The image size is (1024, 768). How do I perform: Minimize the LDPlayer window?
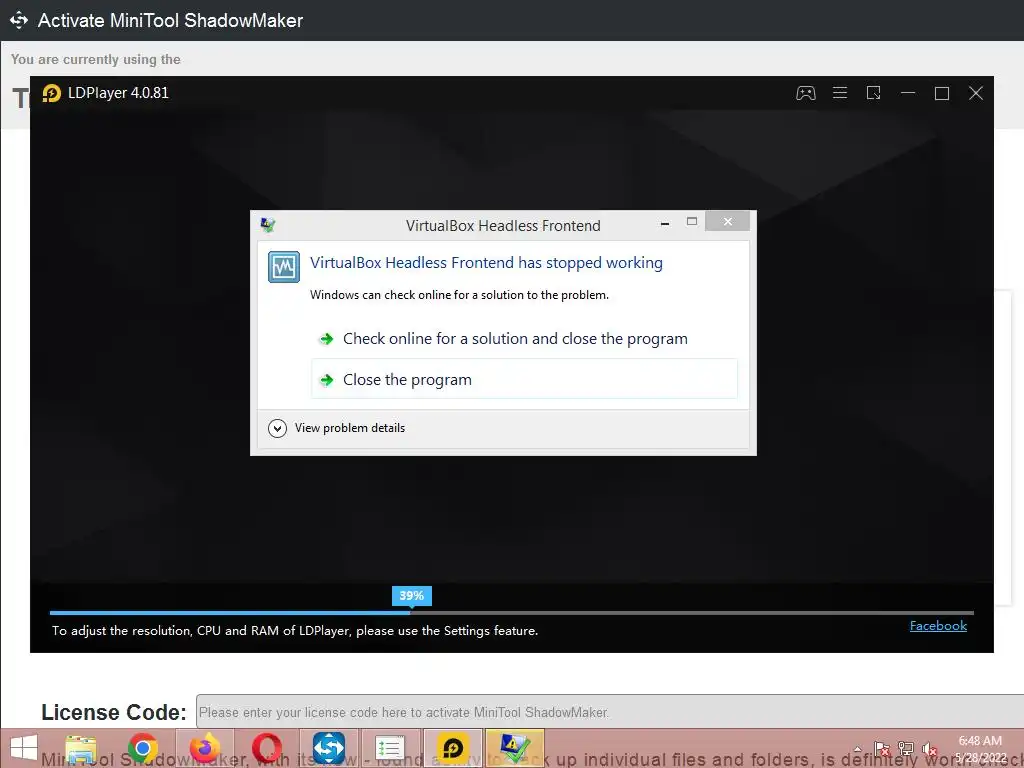[x=908, y=93]
